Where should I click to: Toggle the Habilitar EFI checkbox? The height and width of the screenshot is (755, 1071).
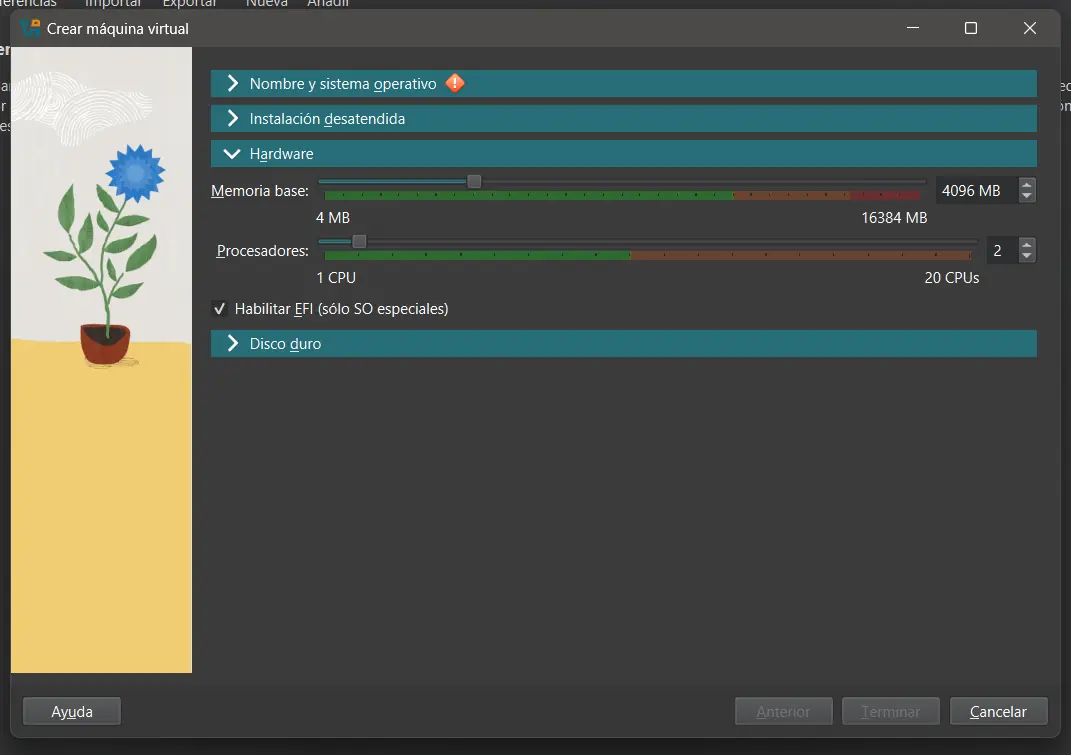click(x=220, y=309)
